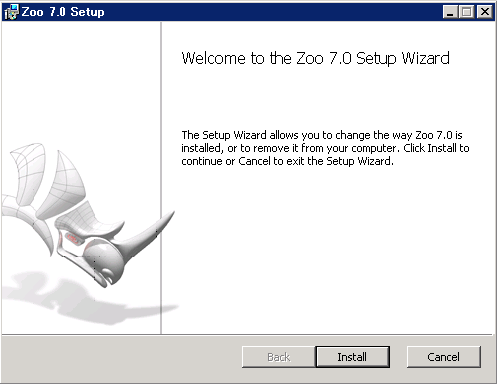
Task: Open the installer icon system menu
Action: (x=11, y=12)
